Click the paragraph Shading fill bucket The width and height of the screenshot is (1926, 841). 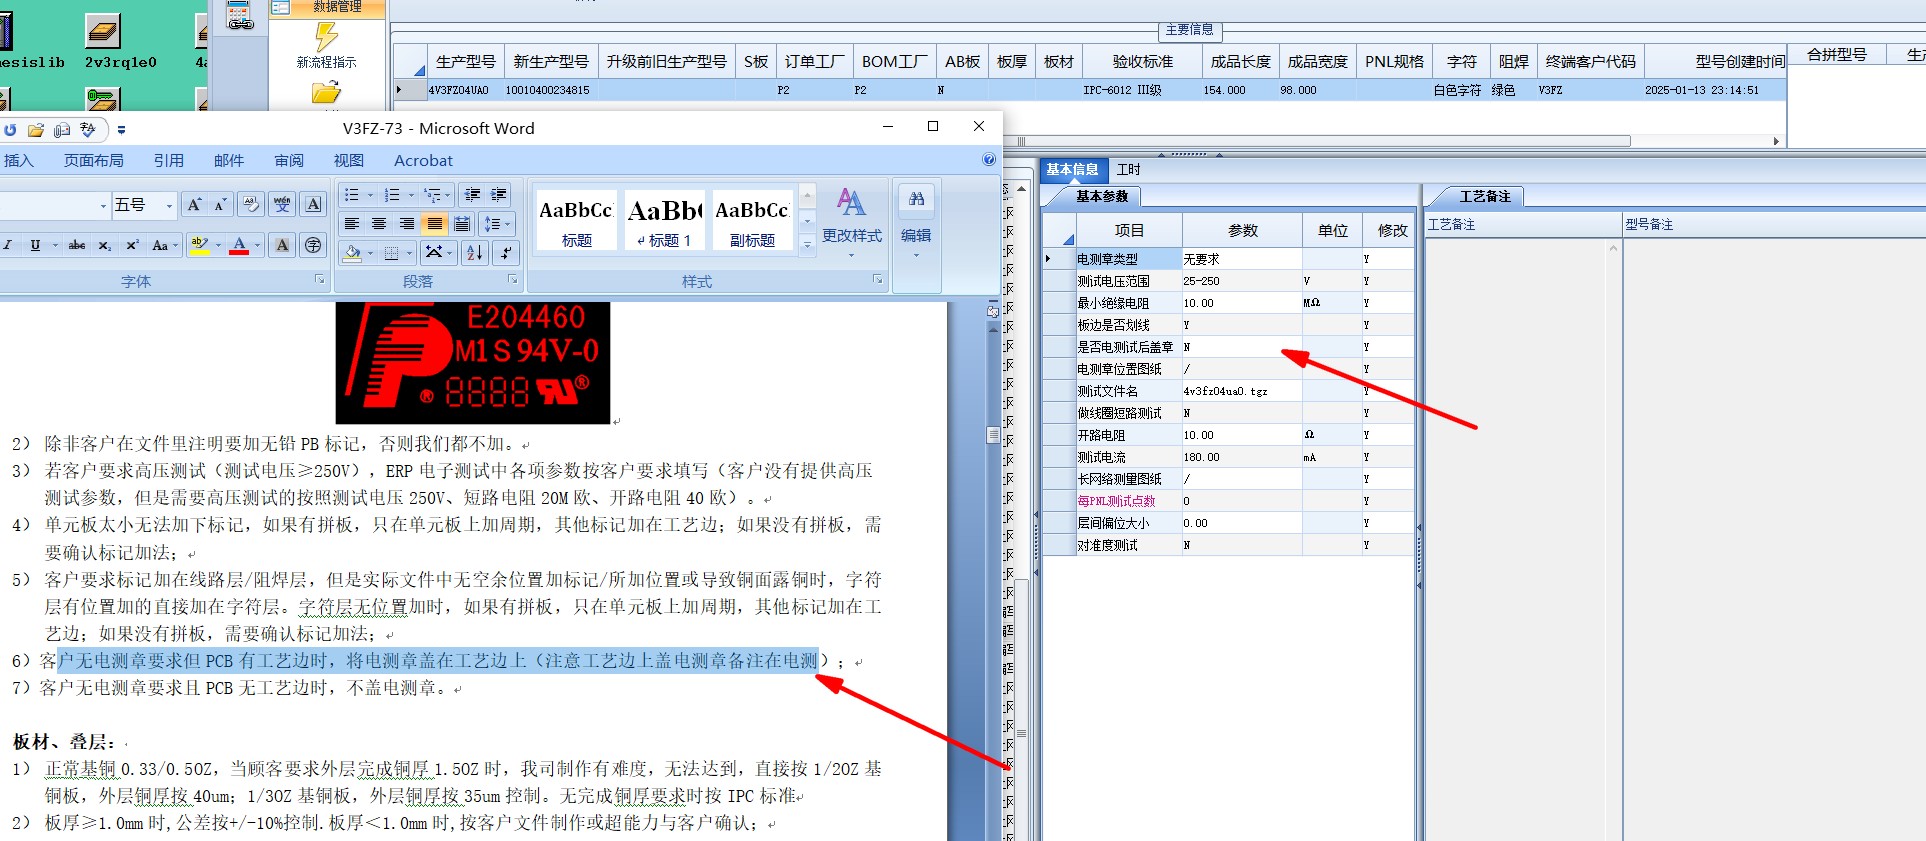(x=352, y=253)
